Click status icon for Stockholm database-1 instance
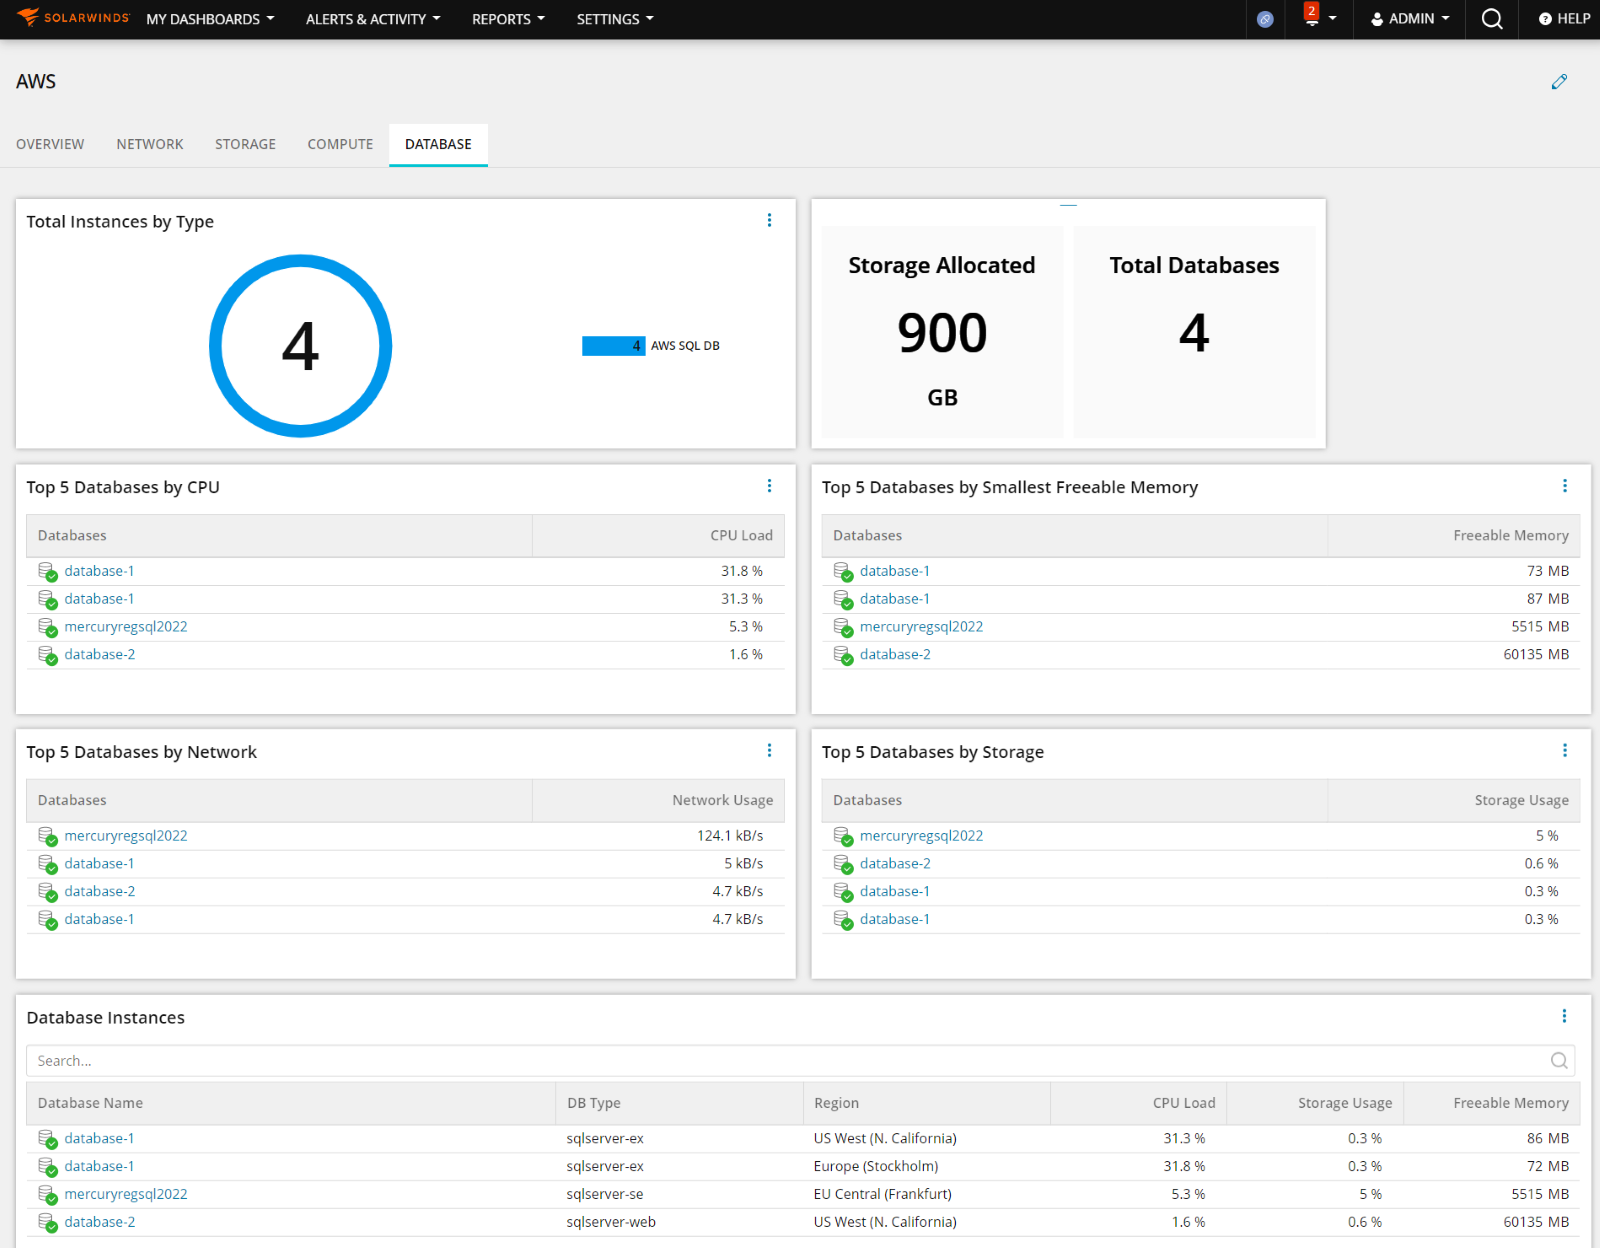 [x=47, y=1168]
